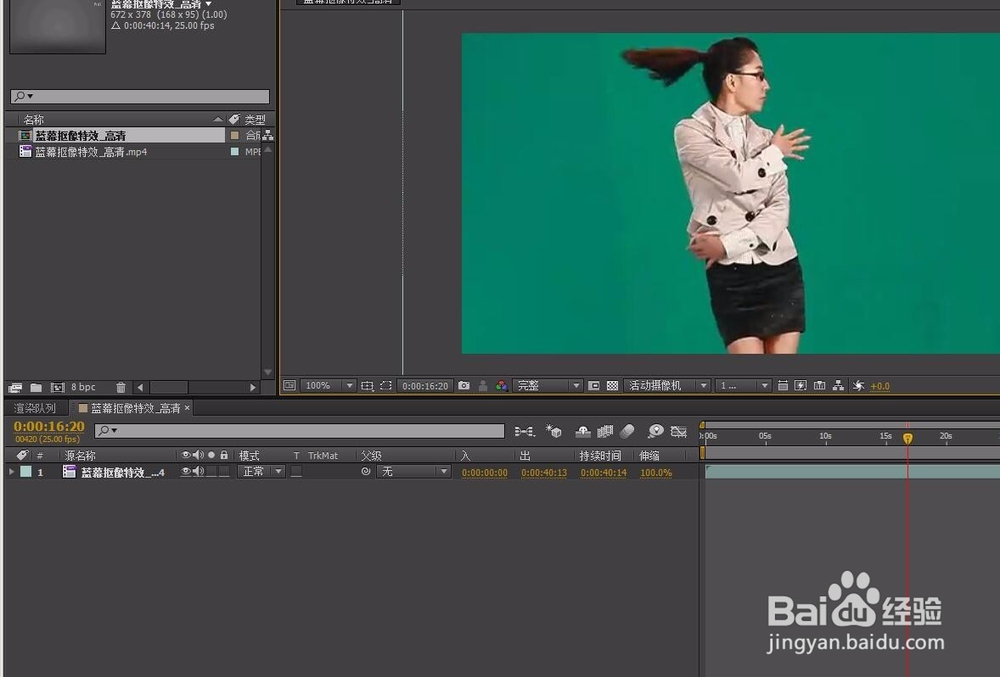Click the timeline timecode 0:00:16:20
This screenshot has height=677, width=1000.
click(x=49, y=426)
